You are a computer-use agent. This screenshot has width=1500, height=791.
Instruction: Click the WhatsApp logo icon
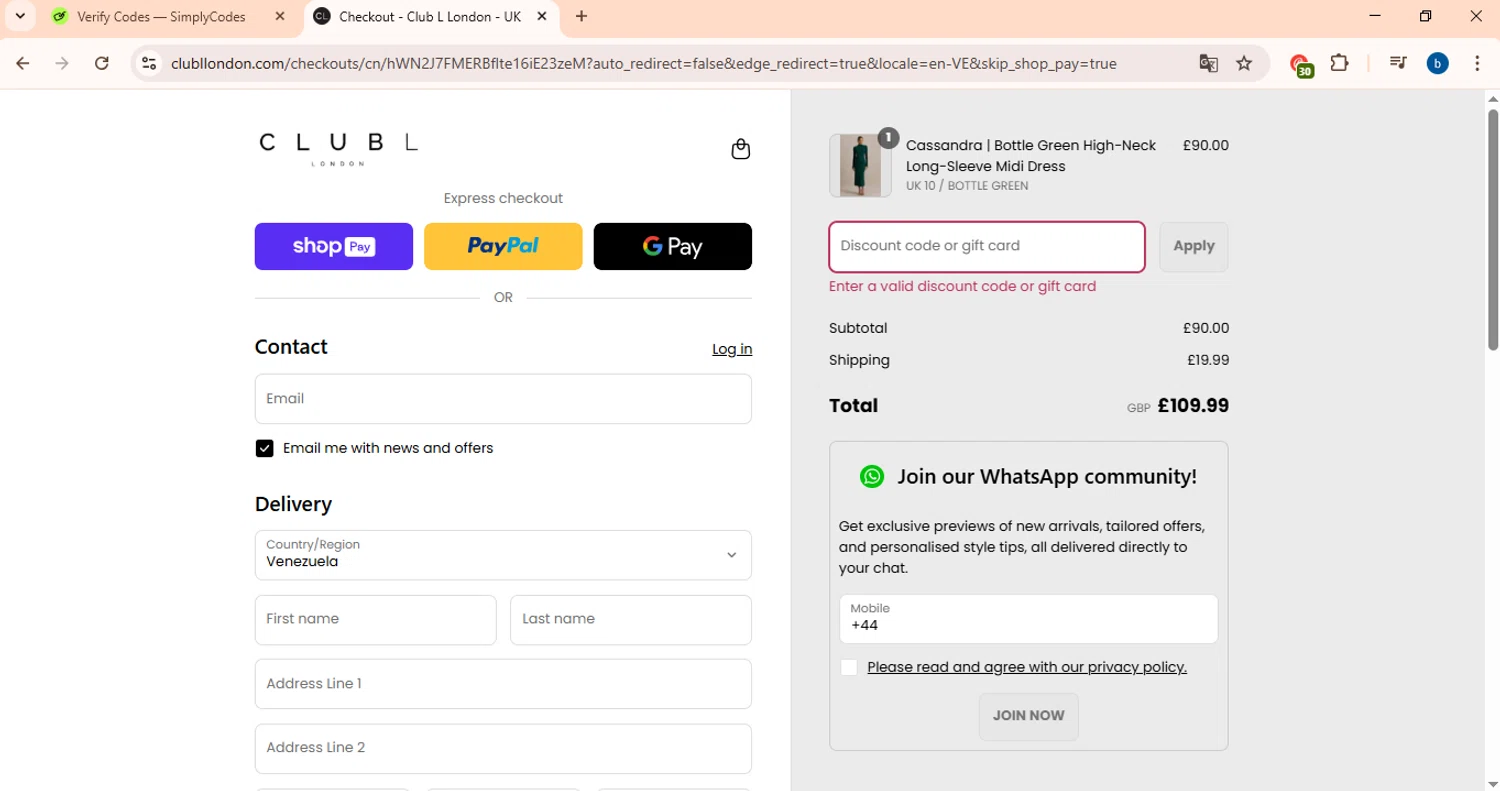872,476
